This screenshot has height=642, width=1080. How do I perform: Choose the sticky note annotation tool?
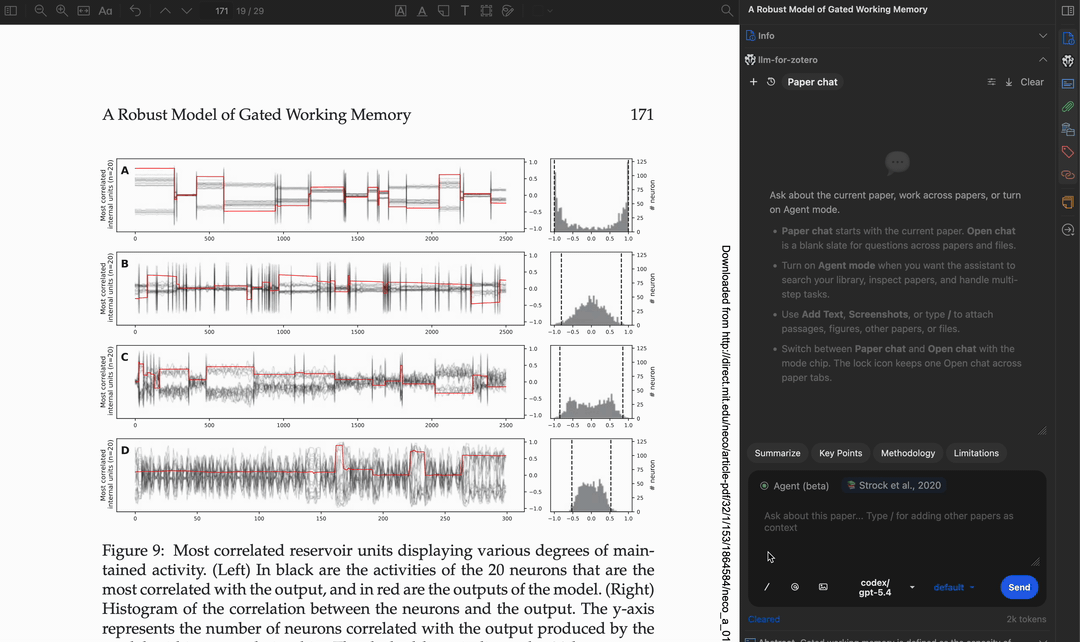(x=443, y=10)
